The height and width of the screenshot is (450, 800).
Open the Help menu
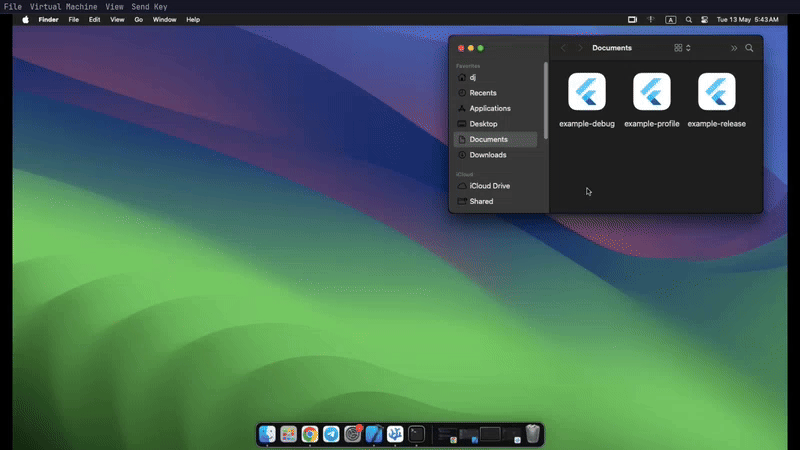tap(193, 19)
